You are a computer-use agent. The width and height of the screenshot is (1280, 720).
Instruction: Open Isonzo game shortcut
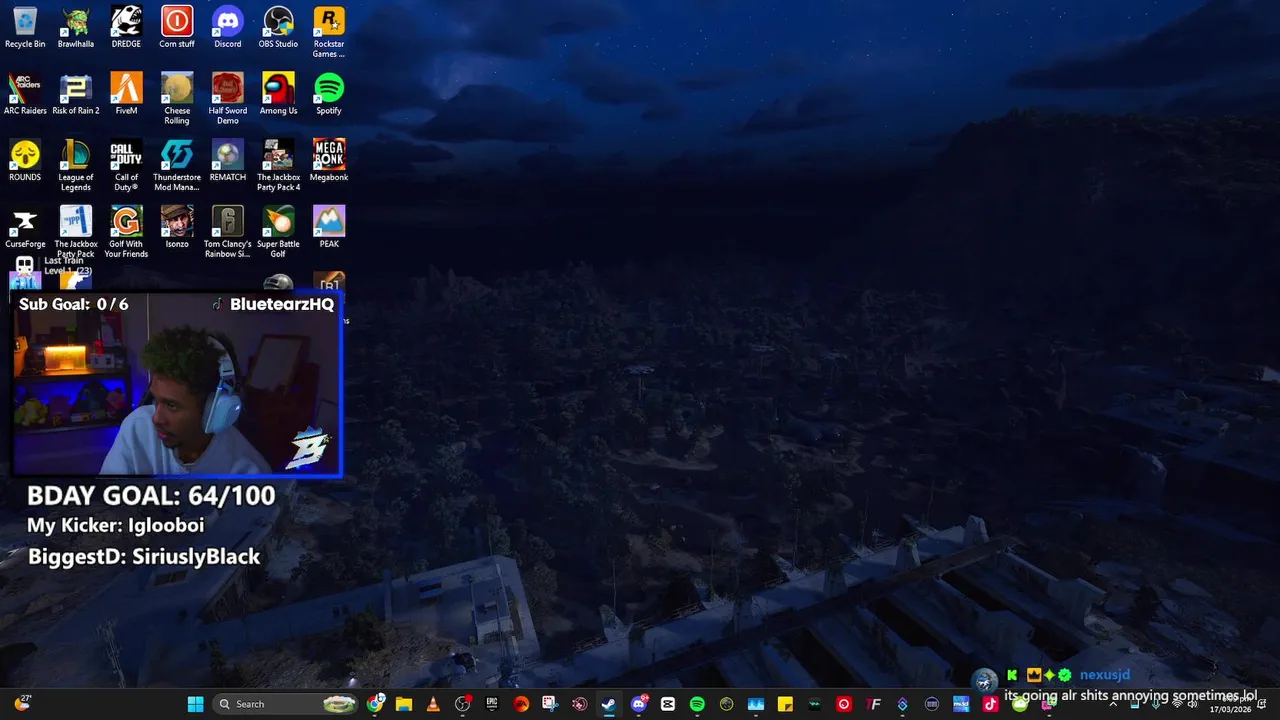point(177,227)
